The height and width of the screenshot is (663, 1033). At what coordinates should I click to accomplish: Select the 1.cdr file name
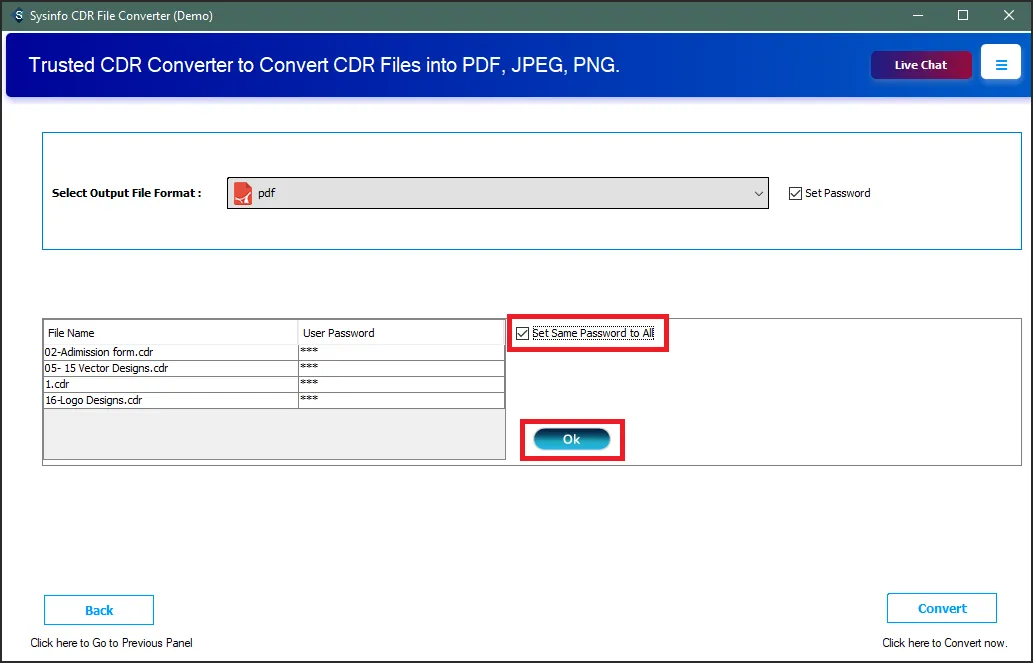click(171, 384)
